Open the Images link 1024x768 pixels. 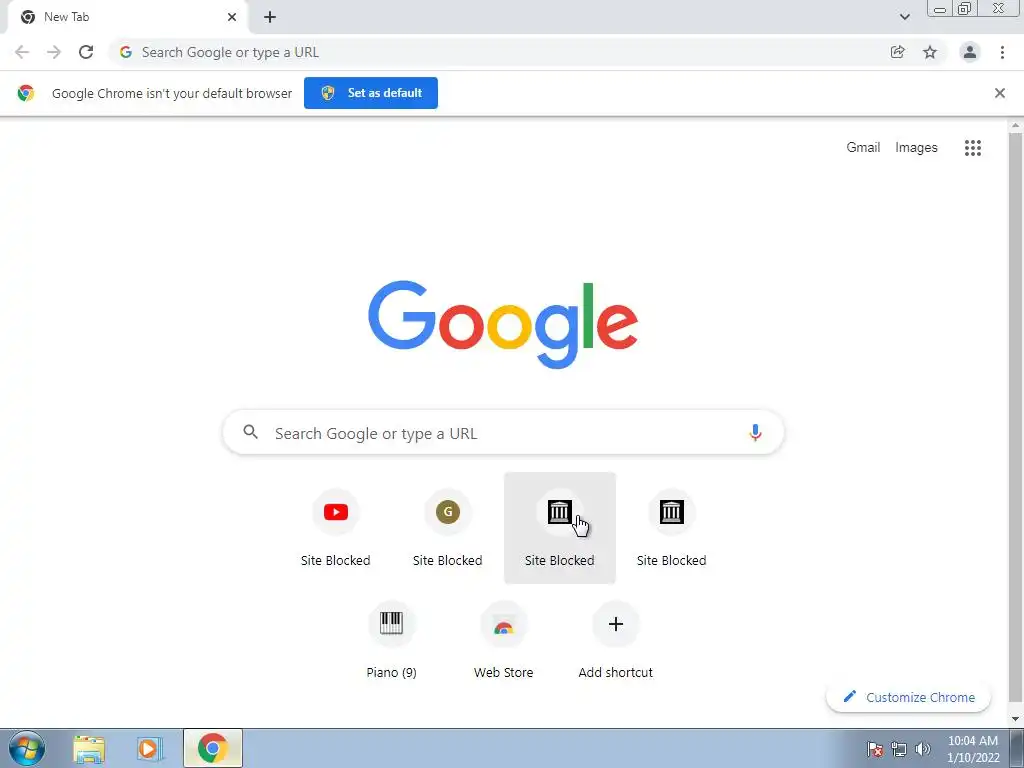click(916, 148)
